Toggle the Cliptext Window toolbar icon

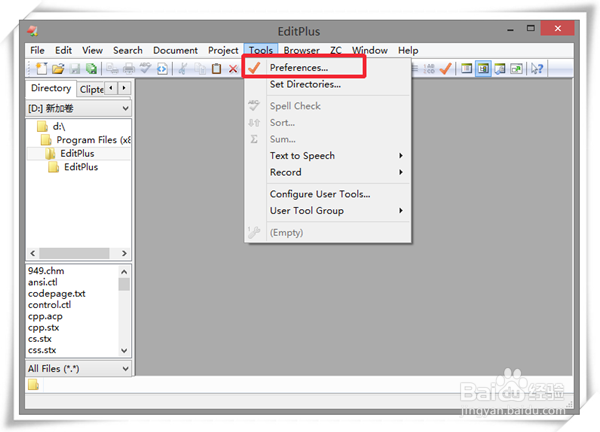coord(466,69)
